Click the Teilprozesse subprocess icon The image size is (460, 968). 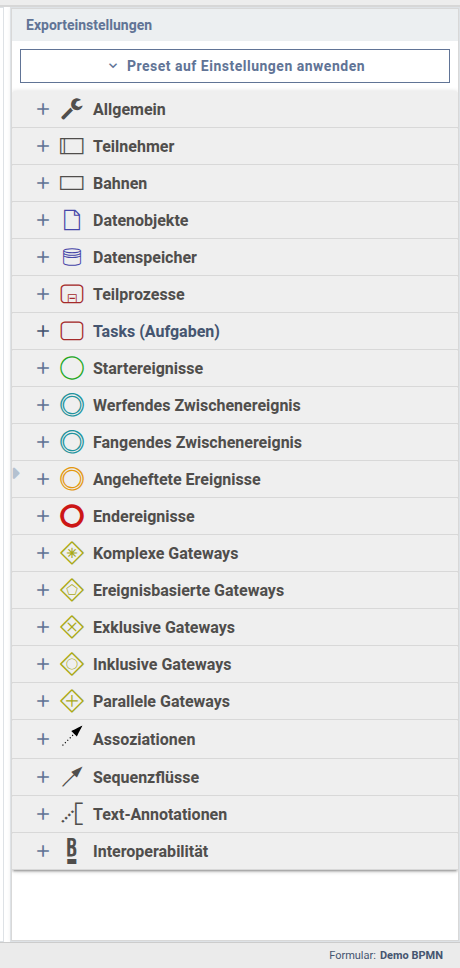click(x=72, y=294)
